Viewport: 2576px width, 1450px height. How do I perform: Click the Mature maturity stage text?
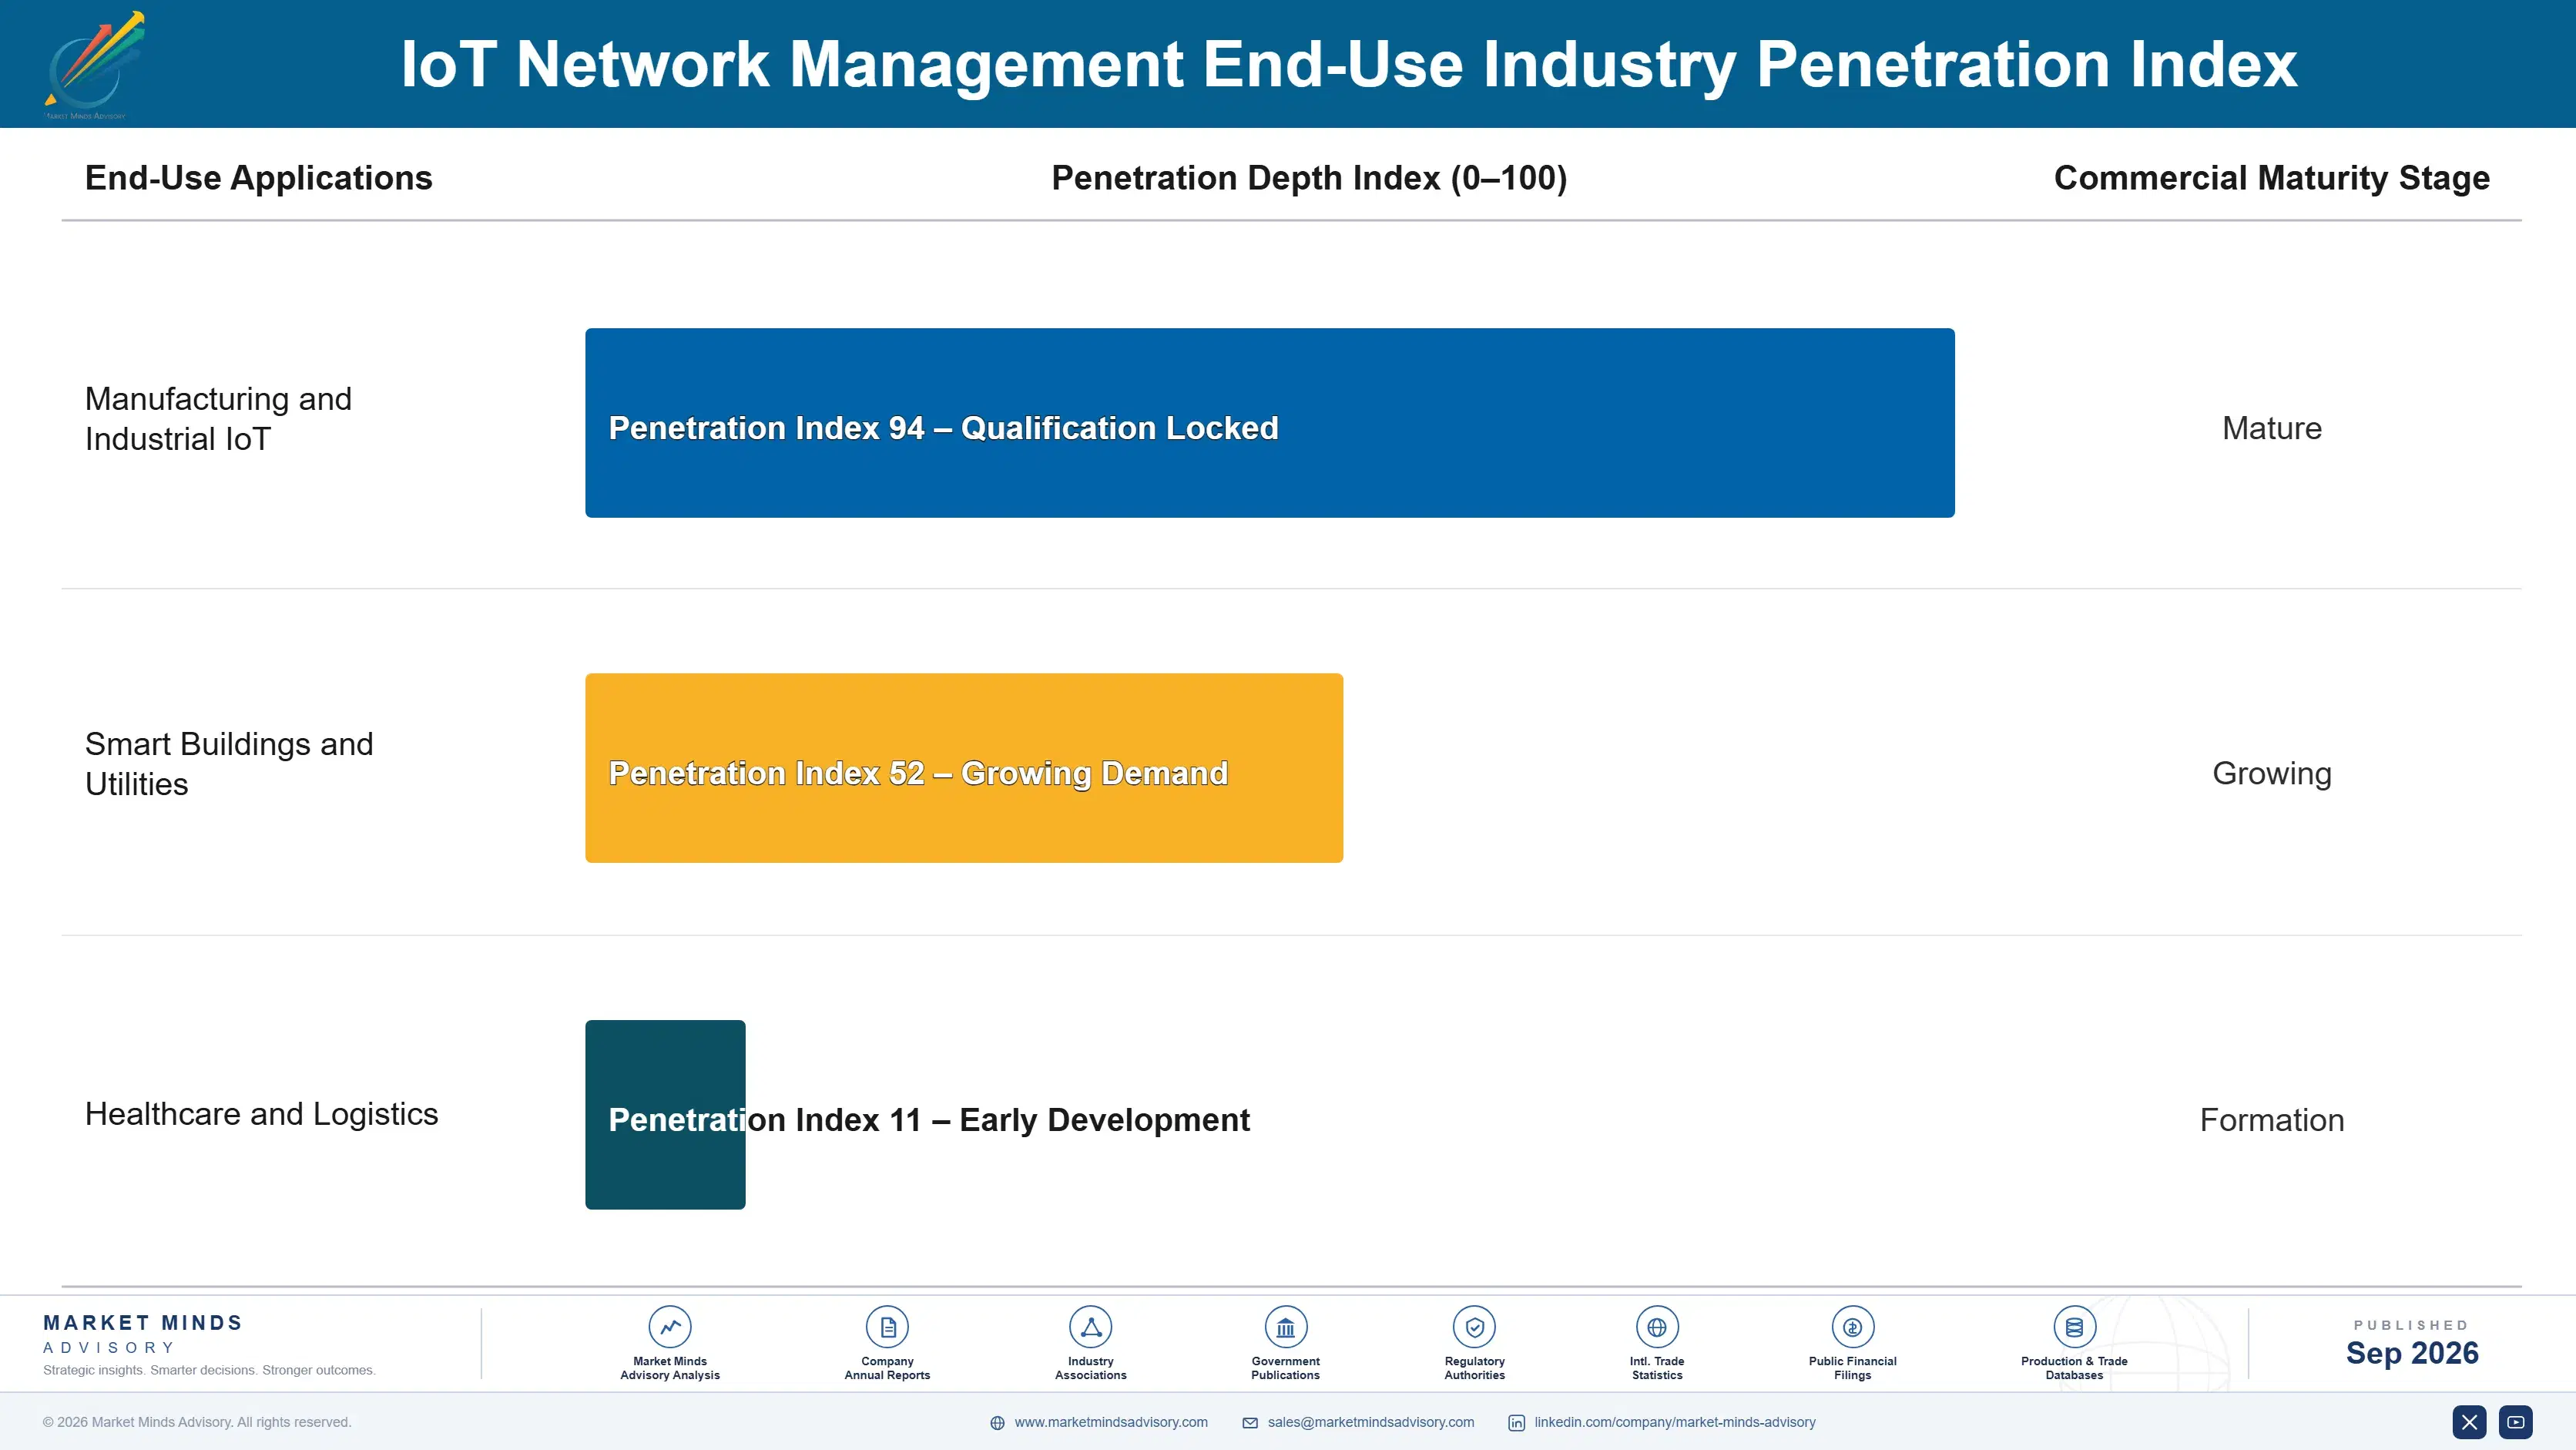[x=2271, y=428]
